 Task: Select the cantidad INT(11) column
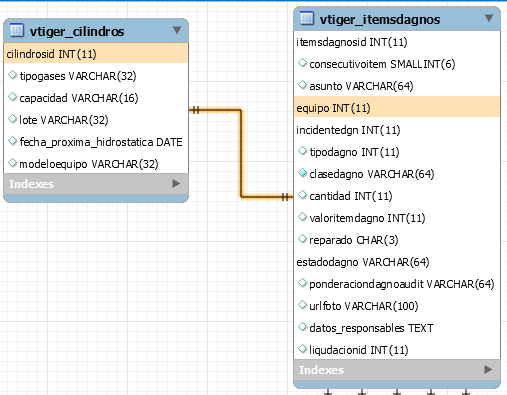tap(397, 196)
